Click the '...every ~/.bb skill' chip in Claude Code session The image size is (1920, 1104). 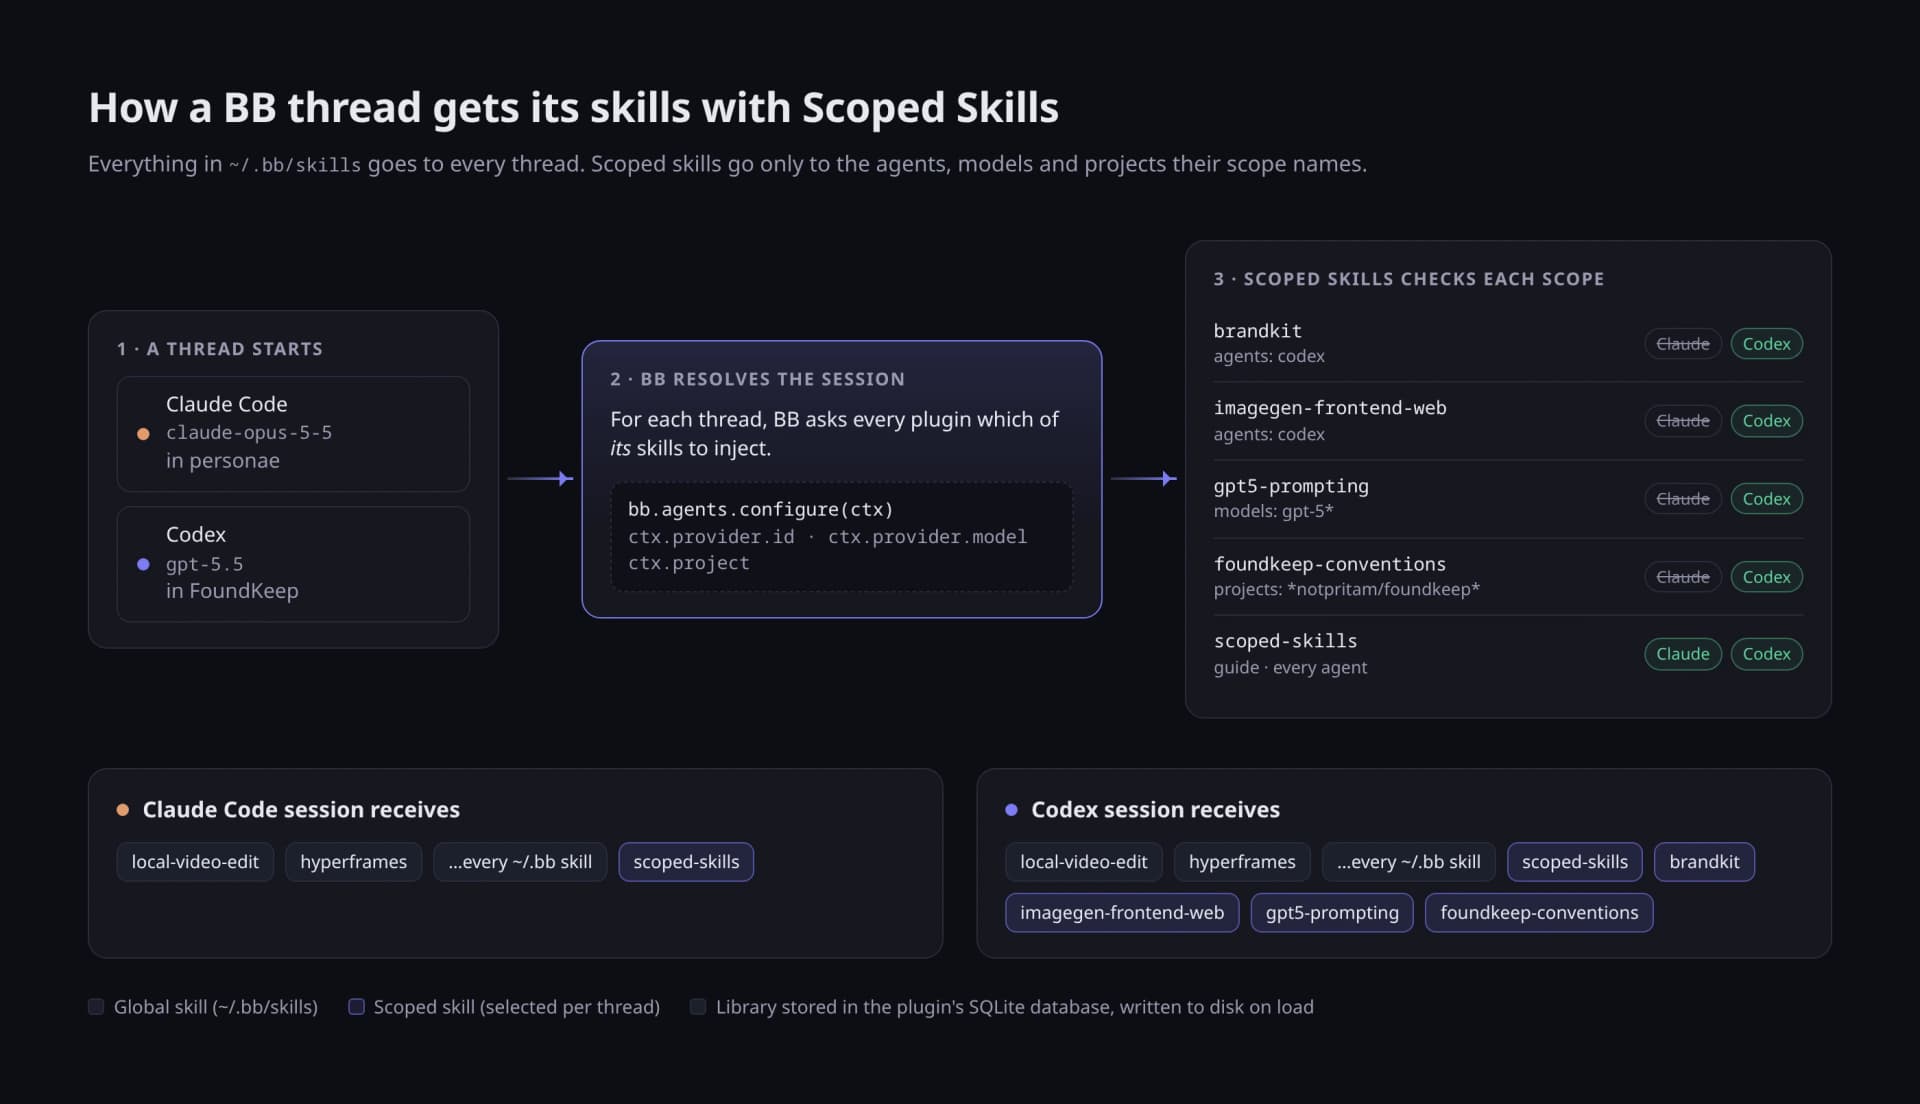coord(520,862)
